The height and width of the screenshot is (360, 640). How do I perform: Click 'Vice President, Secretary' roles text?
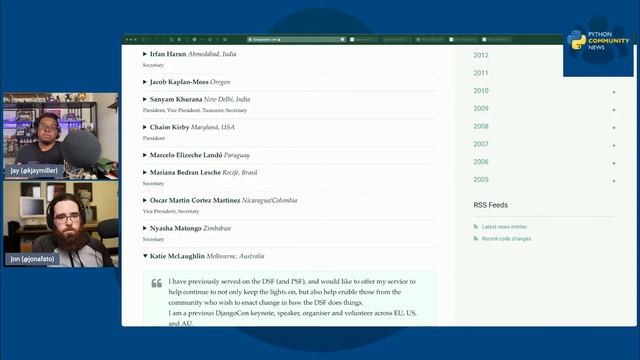[x=171, y=211]
